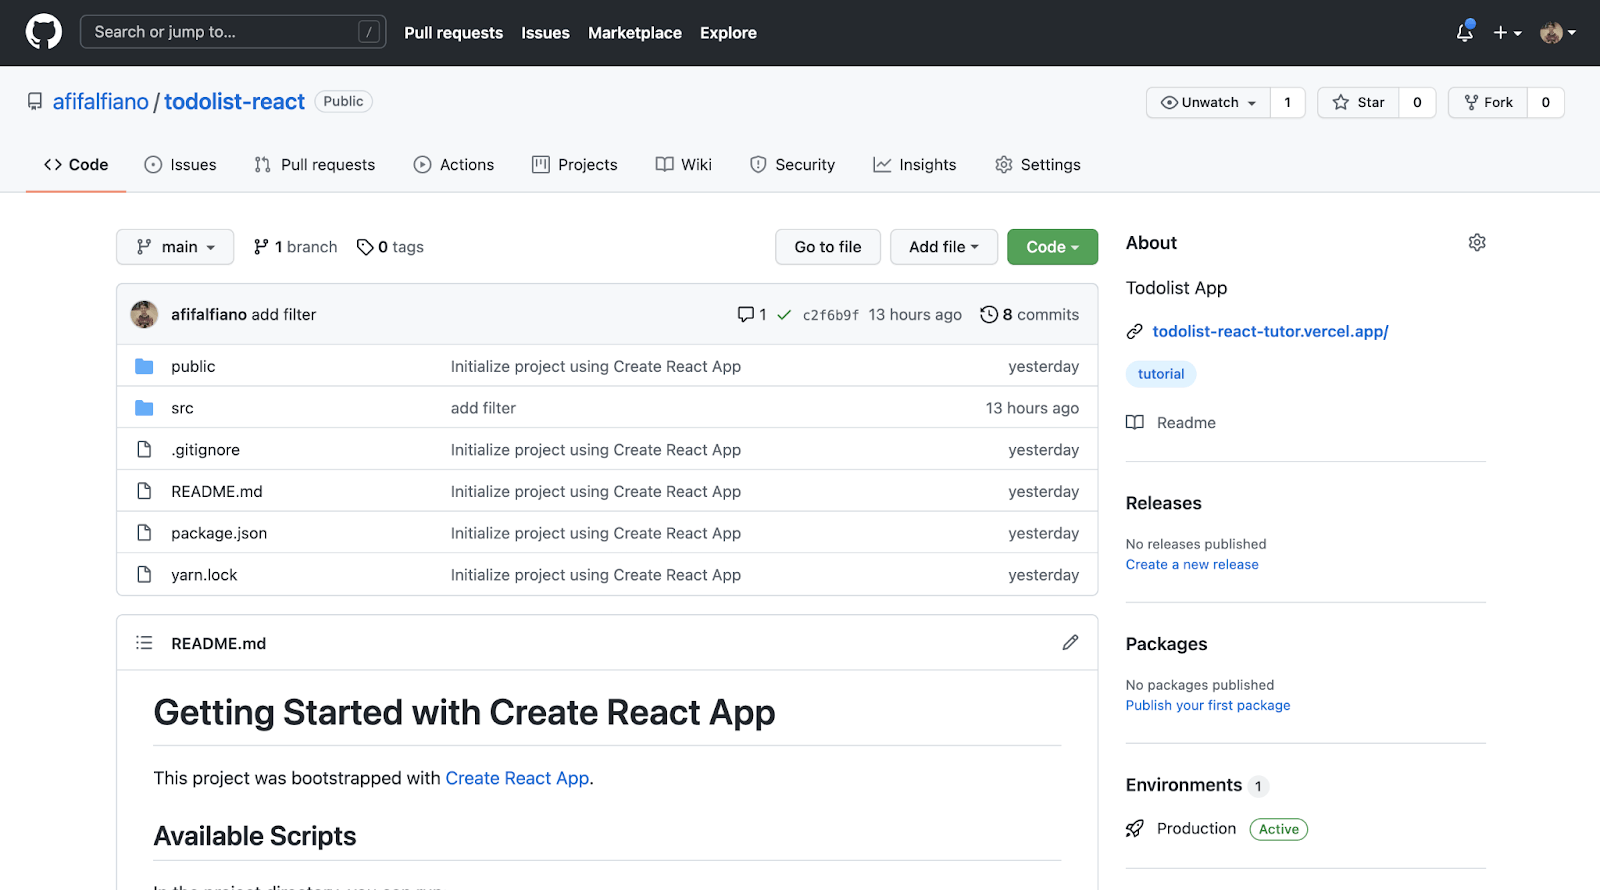The width and height of the screenshot is (1600, 890).
Task: Open the src folder name
Action: 182,408
